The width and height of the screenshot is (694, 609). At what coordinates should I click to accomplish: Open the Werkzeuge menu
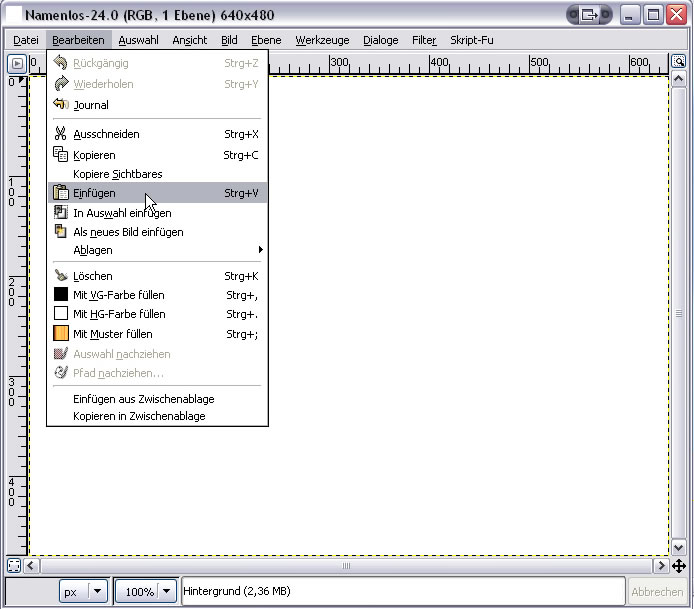coord(323,40)
